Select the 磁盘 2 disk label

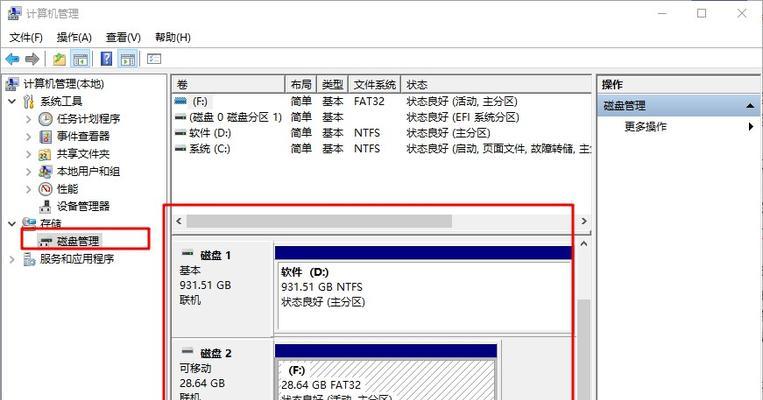pyautogui.click(x=216, y=353)
